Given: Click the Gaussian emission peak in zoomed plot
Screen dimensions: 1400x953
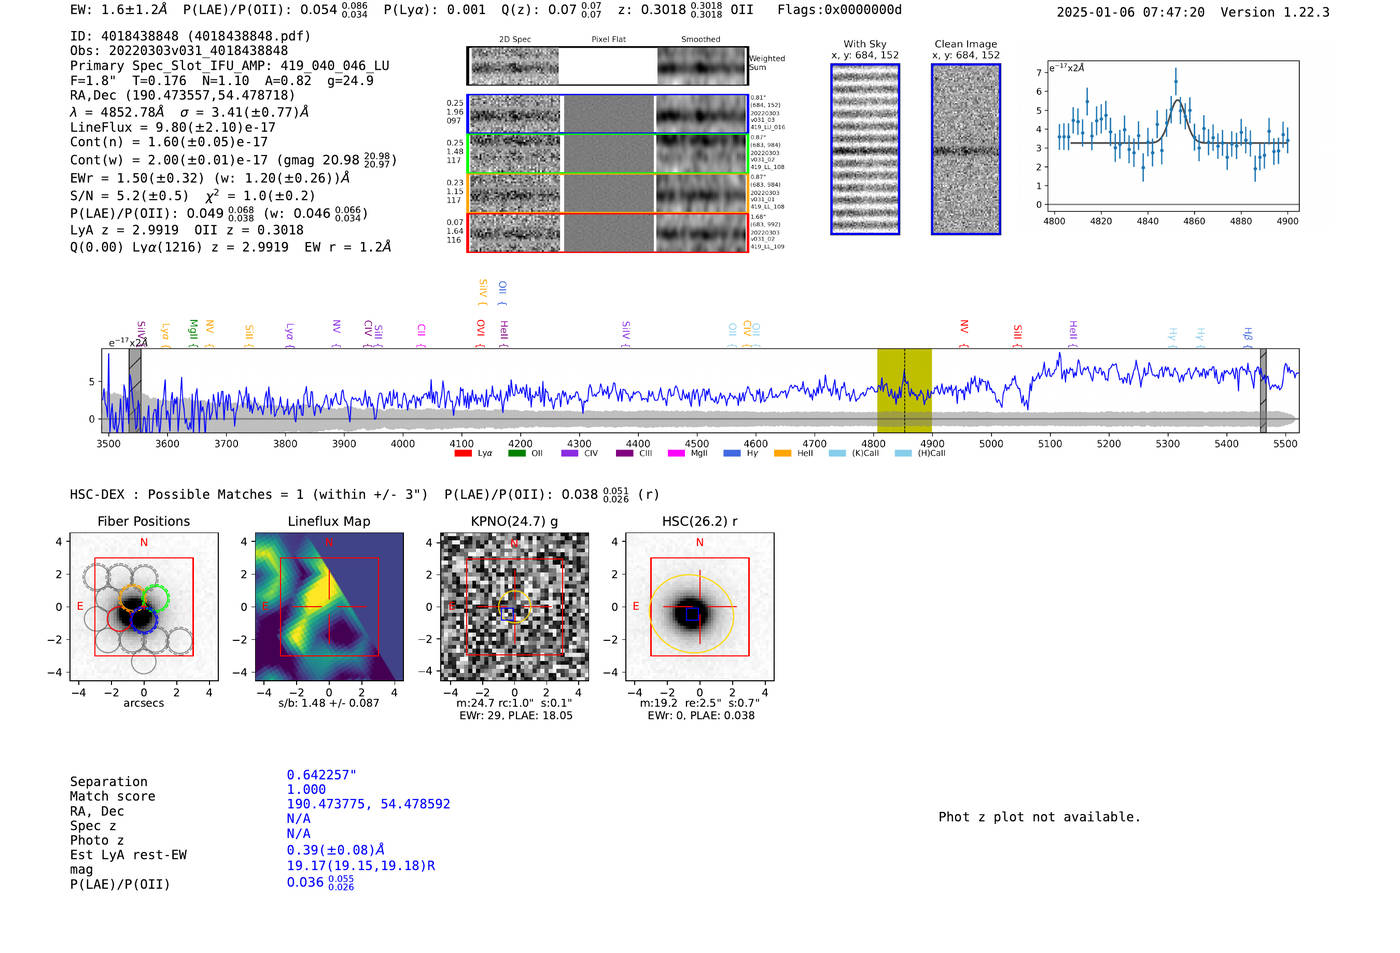Looking at the screenshot, I should 1177,100.
